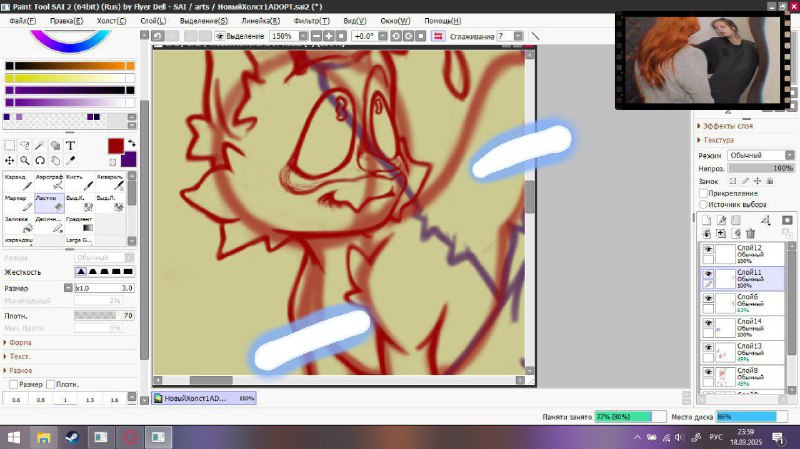Select the Text tool icon
The image size is (800, 449).
70,146
